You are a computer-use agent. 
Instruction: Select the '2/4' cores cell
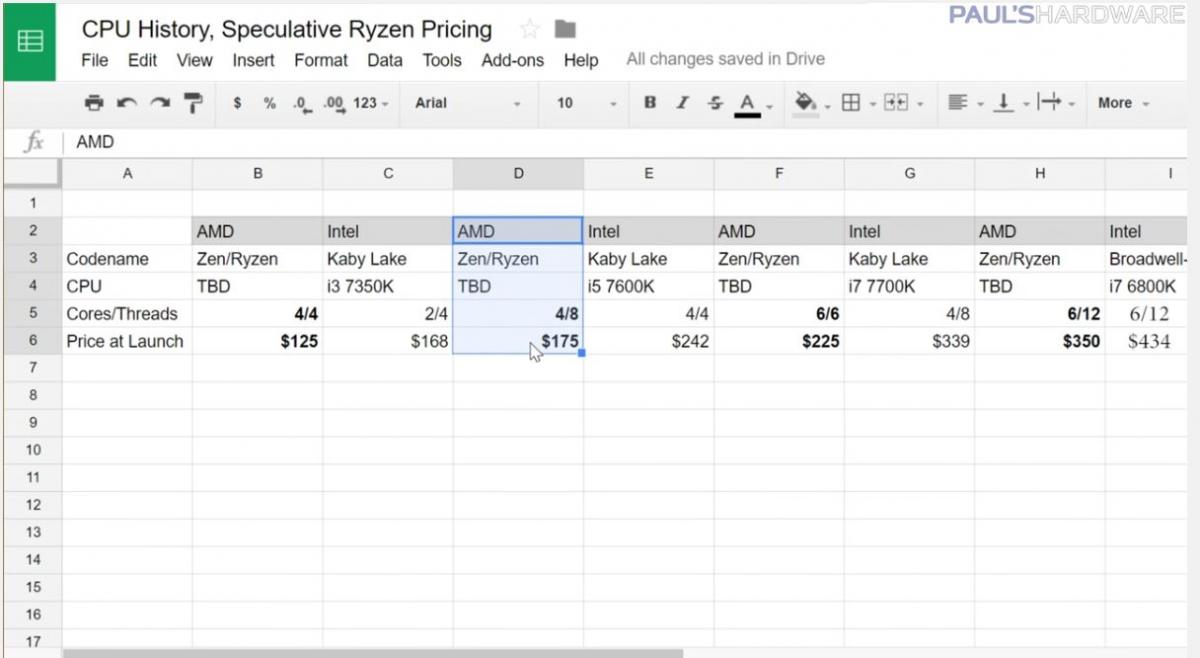tap(388, 314)
